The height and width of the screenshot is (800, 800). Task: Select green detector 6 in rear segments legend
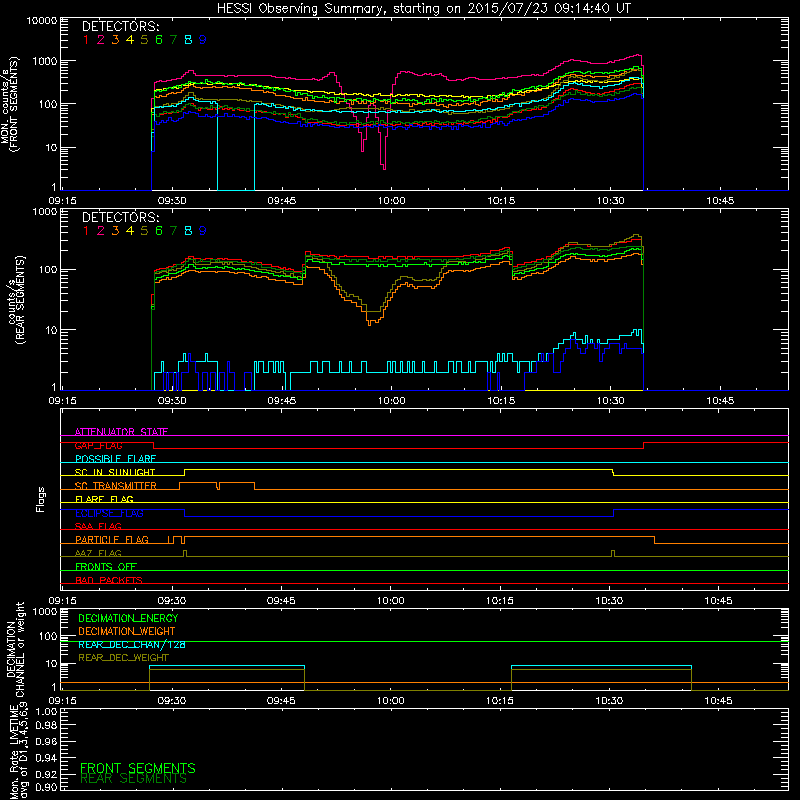159,231
